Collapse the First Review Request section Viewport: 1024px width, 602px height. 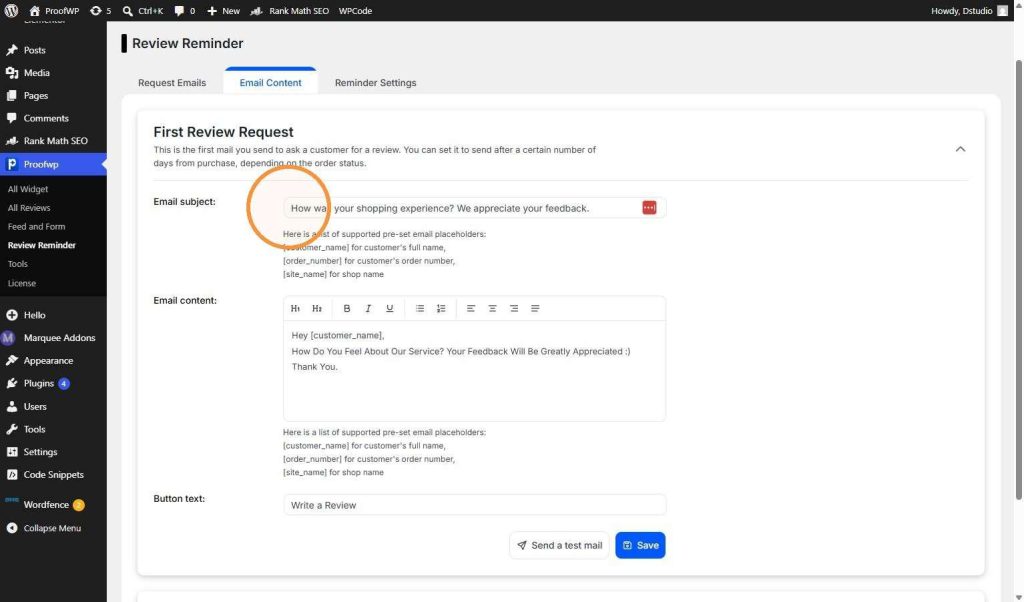click(960, 149)
